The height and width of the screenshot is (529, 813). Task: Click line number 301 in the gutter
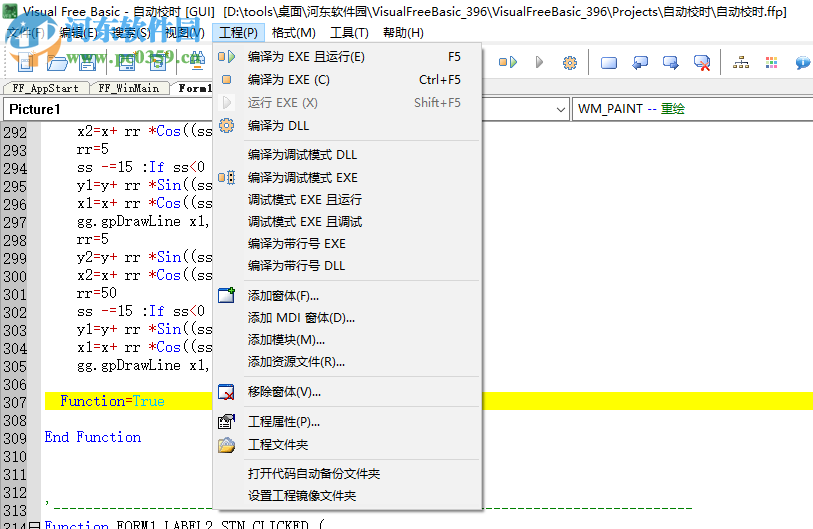point(15,294)
